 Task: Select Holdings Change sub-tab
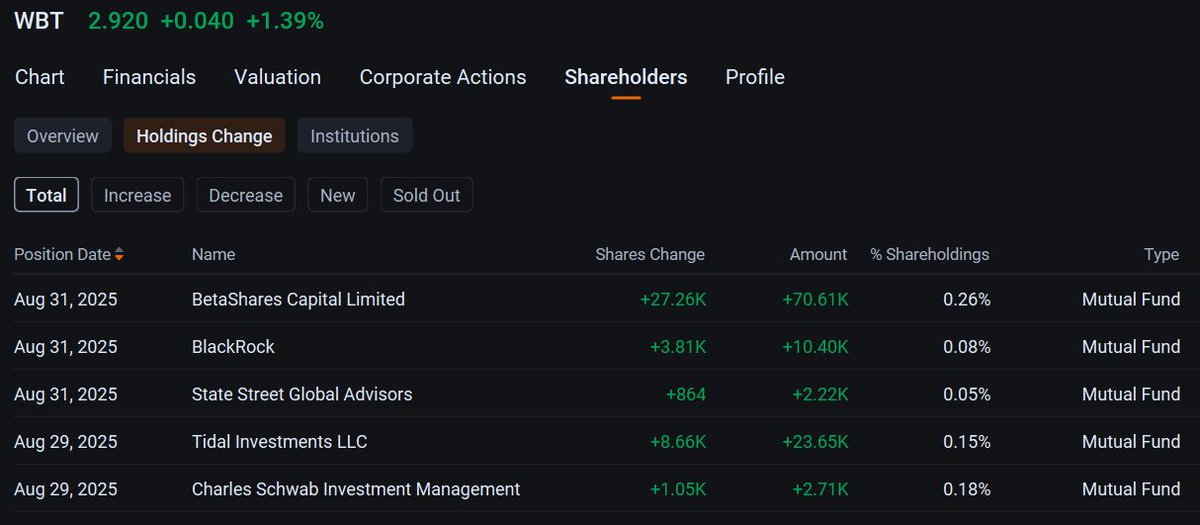click(x=204, y=136)
